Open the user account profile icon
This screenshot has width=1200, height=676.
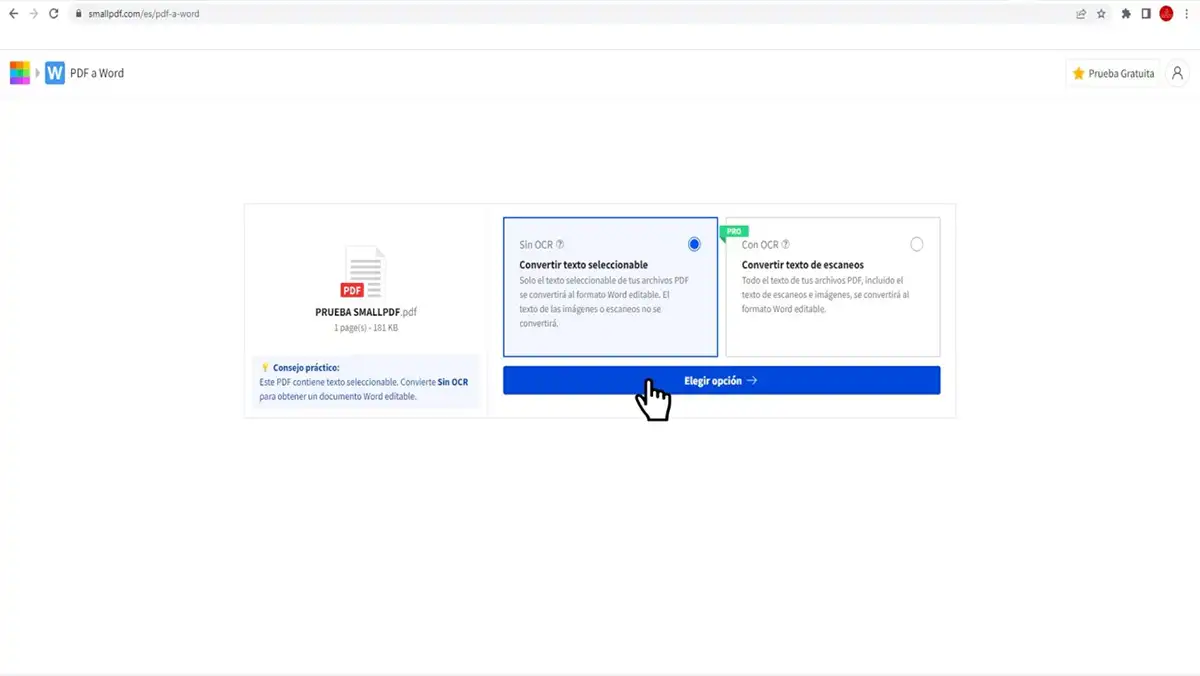(x=1177, y=72)
